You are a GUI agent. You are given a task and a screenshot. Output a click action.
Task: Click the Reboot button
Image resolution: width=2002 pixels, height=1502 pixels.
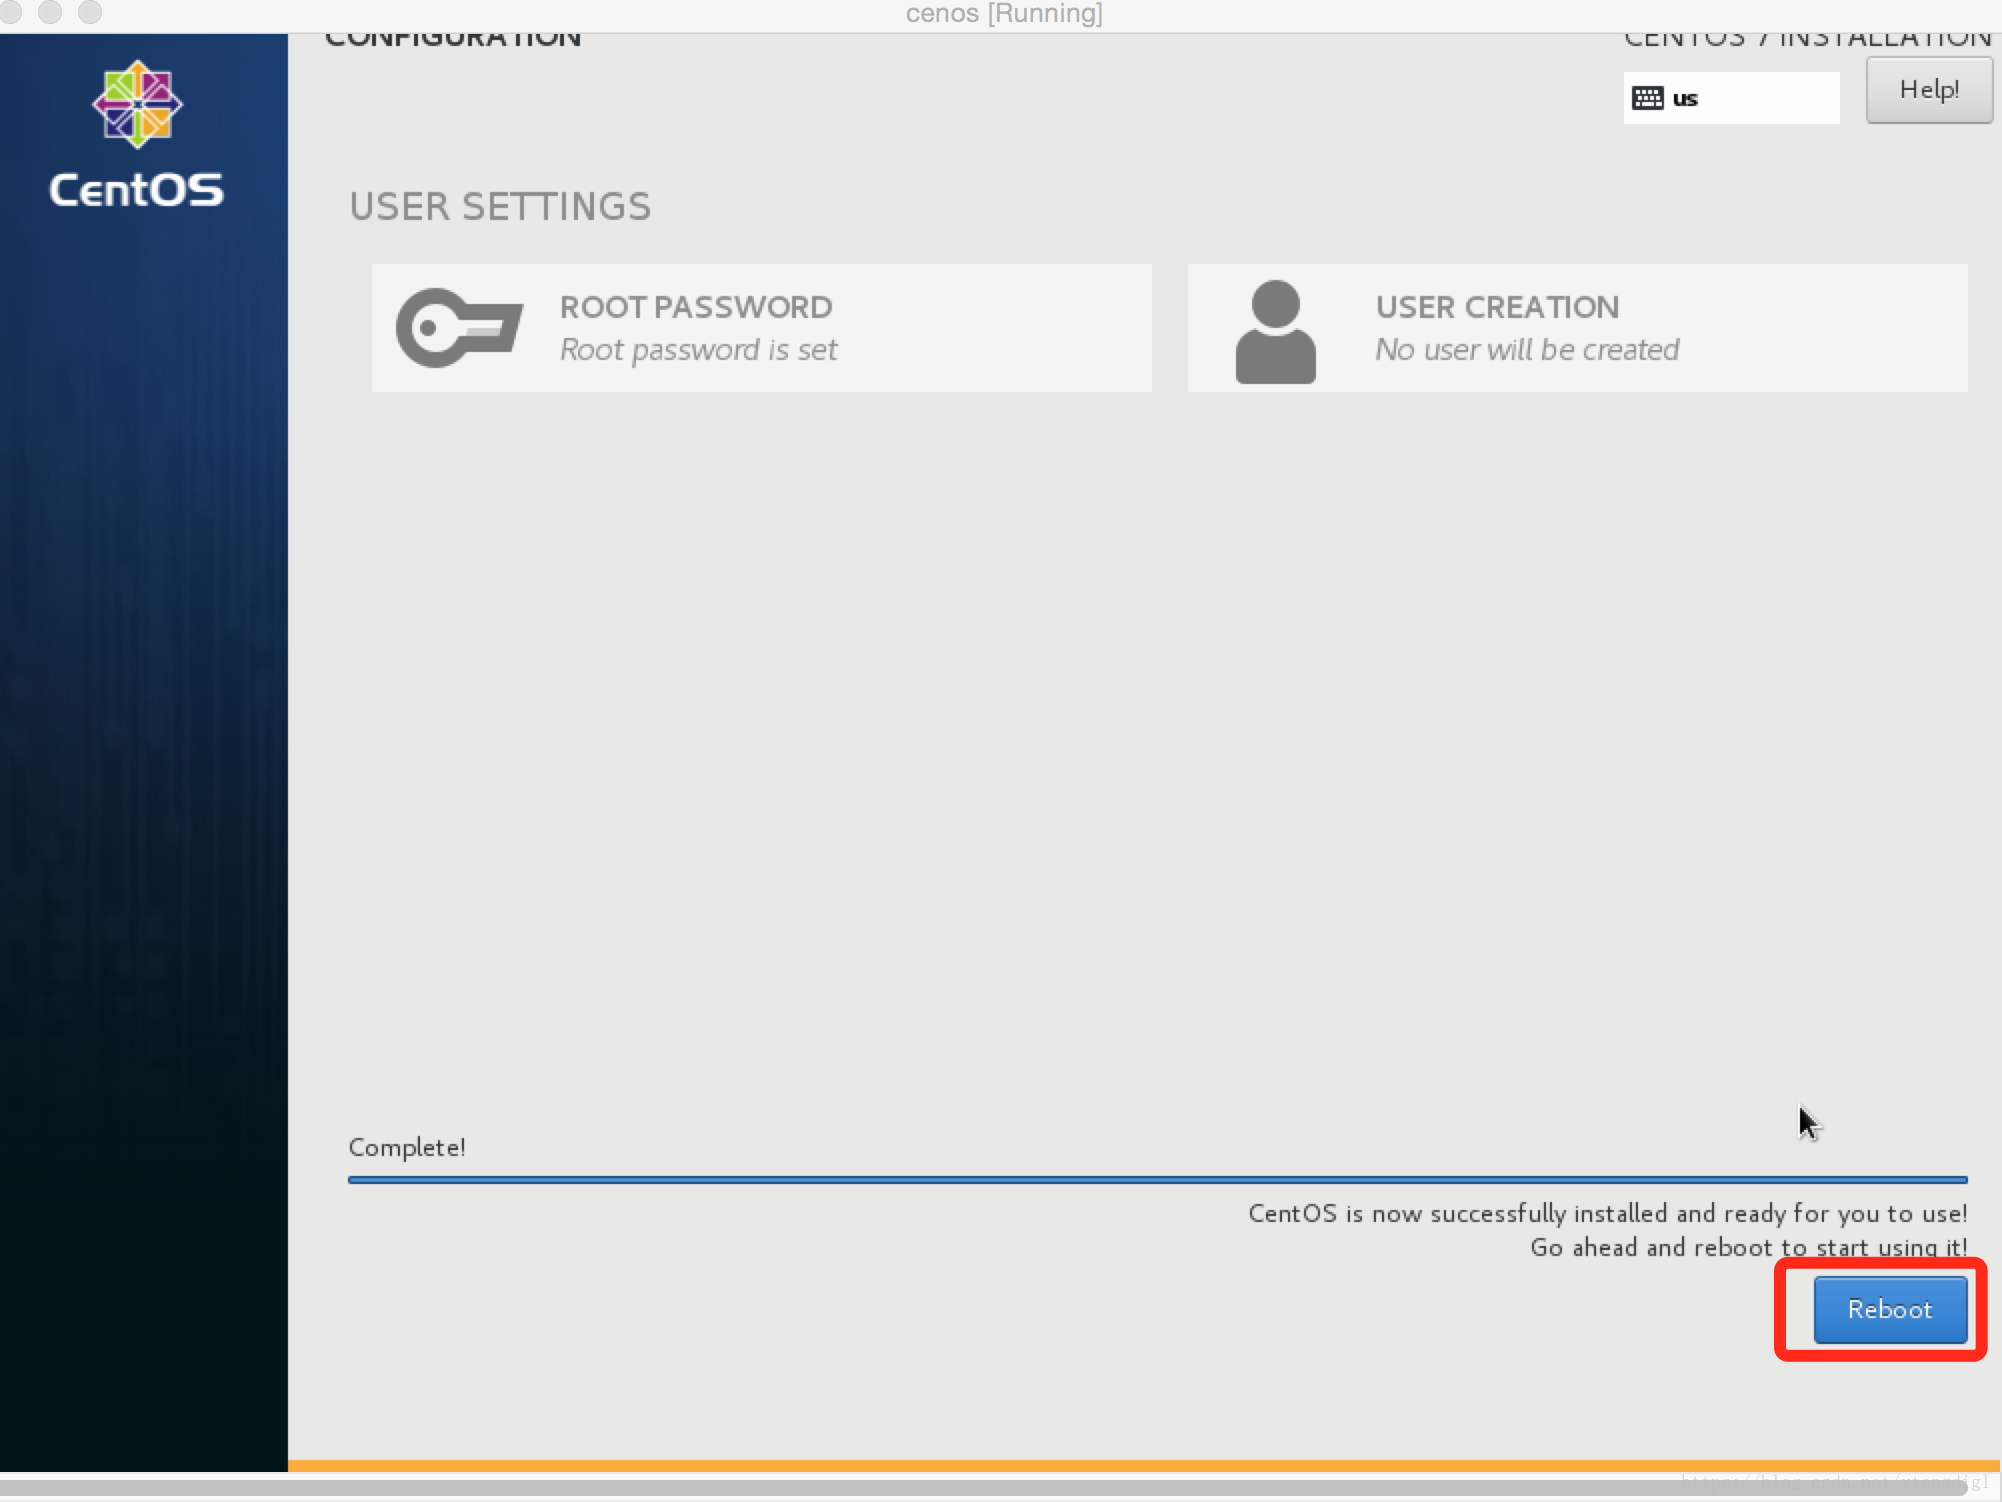coord(1890,1309)
